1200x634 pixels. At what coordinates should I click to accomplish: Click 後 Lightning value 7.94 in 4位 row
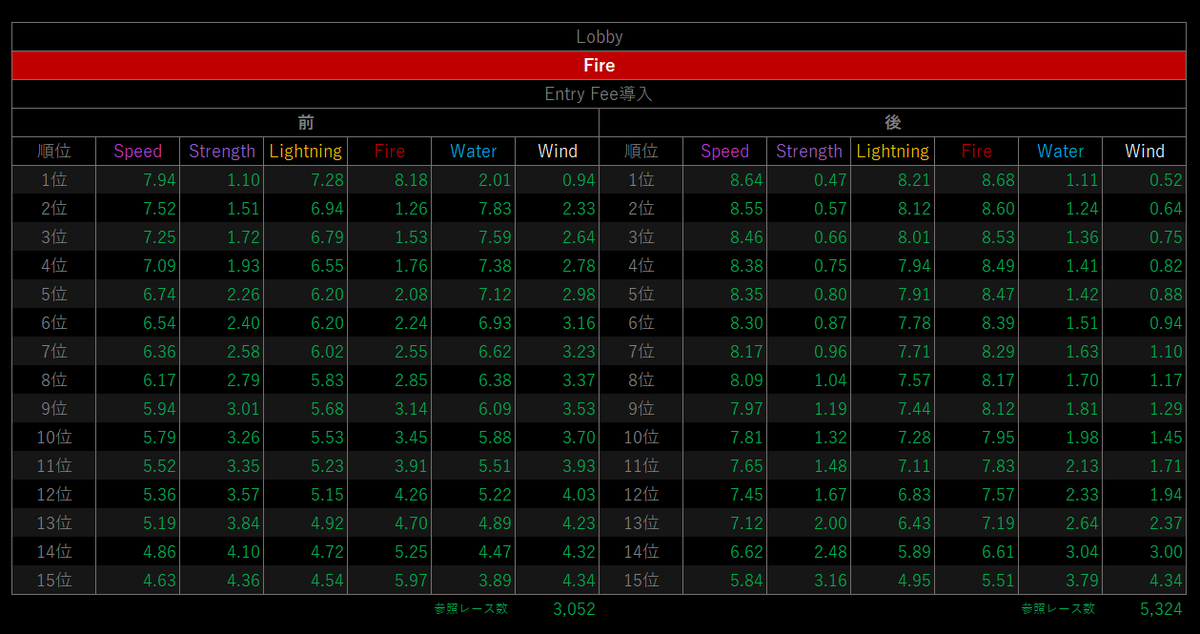[x=913, y=266]
